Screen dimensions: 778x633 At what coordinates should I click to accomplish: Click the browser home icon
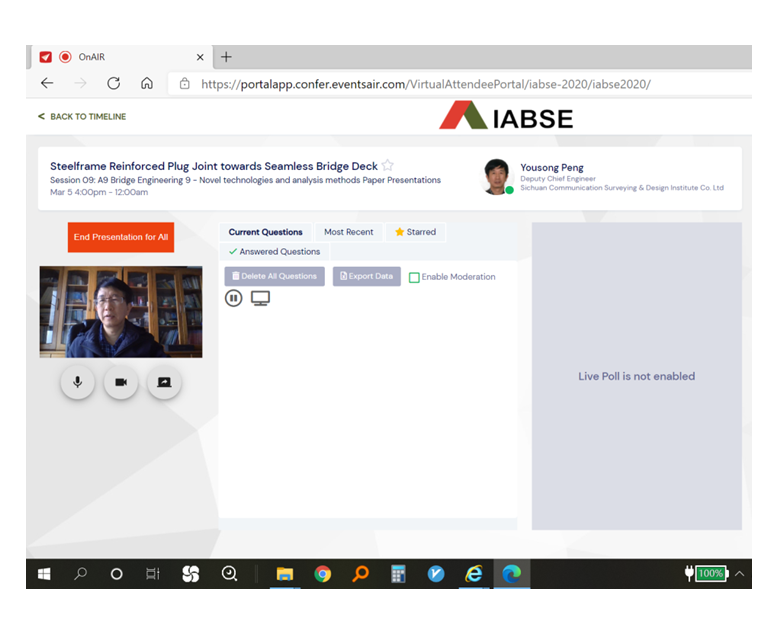(147, 84)
